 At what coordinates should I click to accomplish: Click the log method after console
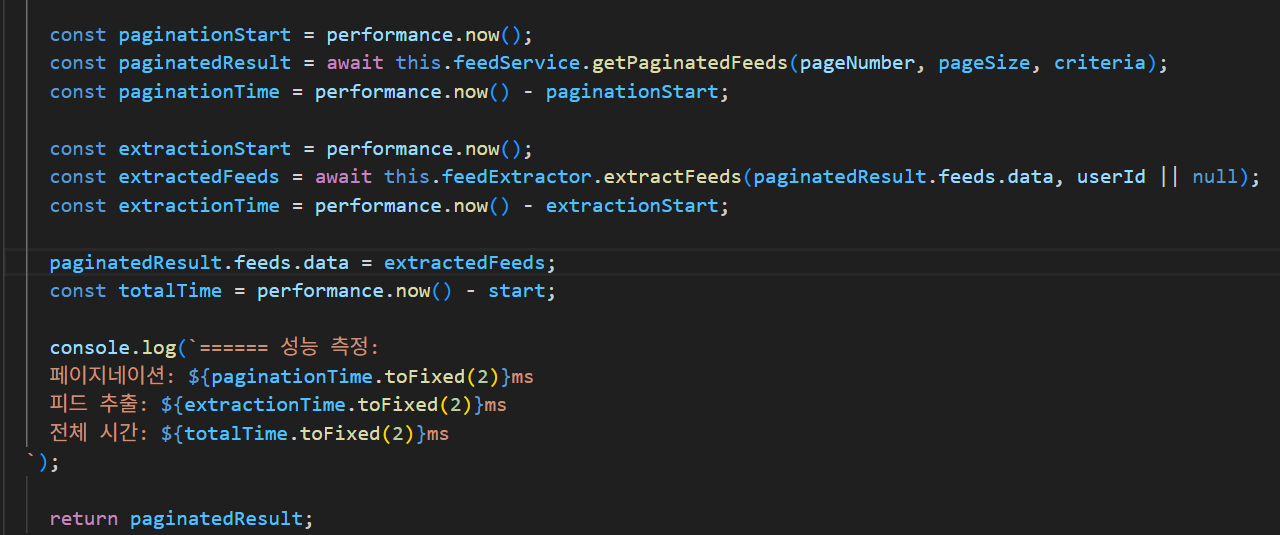pos(159,348)
